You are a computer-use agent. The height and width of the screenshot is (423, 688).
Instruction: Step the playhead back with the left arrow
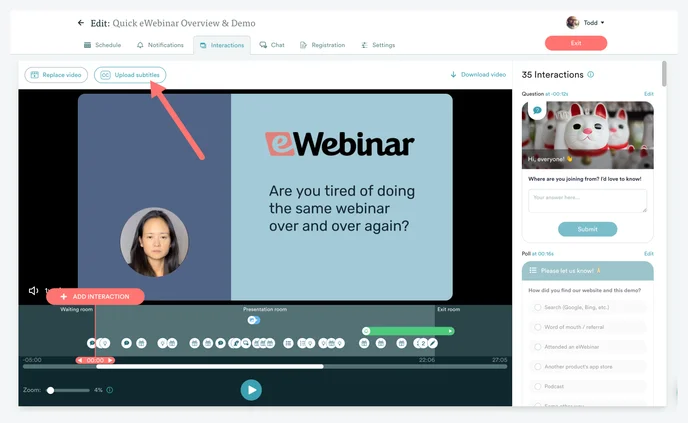tap(80, 360)
